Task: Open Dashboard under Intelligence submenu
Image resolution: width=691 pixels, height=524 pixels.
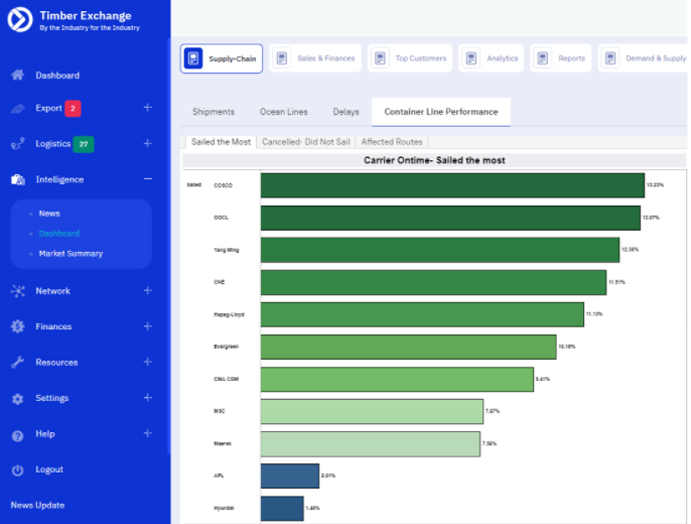Action: pyautogui.click(x=59, y=234)
